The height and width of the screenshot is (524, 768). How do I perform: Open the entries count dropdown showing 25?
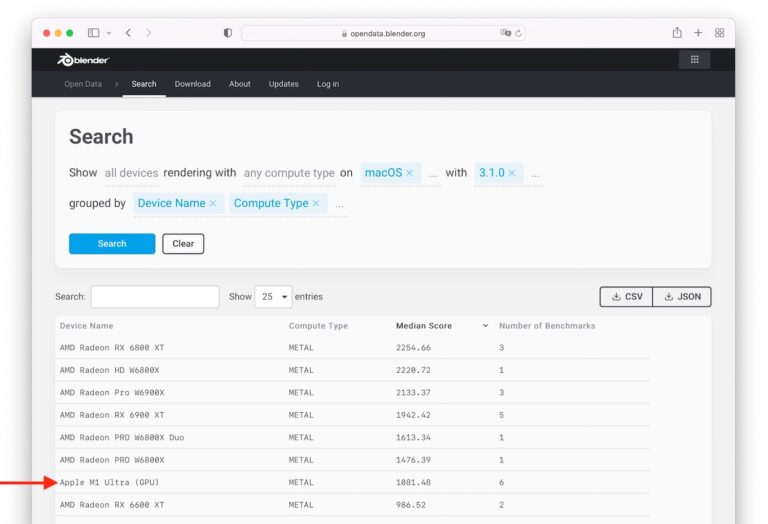(x=272, y=297)
